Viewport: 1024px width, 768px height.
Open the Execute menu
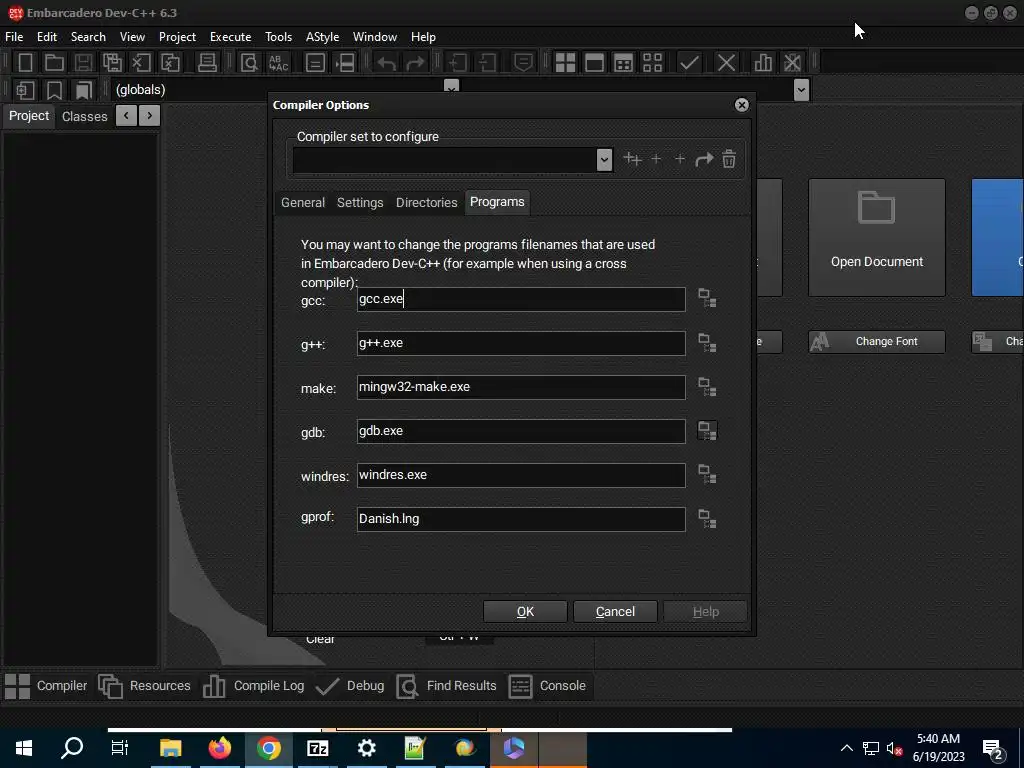(x=231, y=37)
